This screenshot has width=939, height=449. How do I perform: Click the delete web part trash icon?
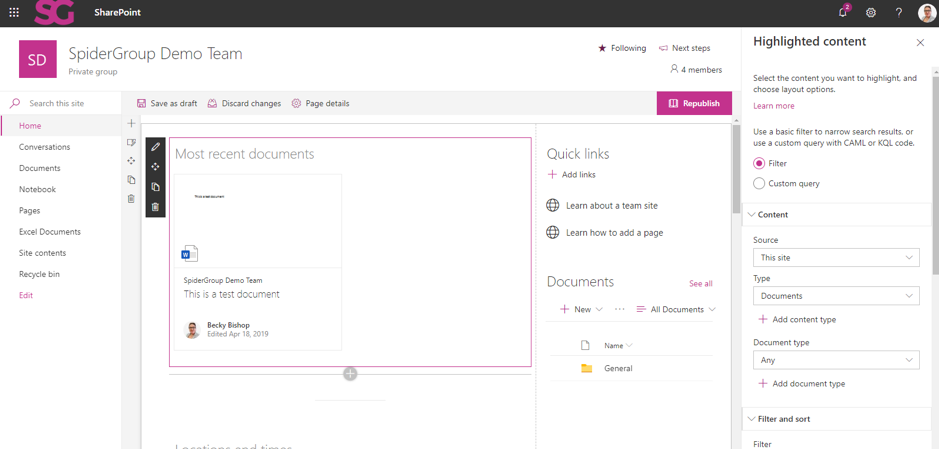155,207
